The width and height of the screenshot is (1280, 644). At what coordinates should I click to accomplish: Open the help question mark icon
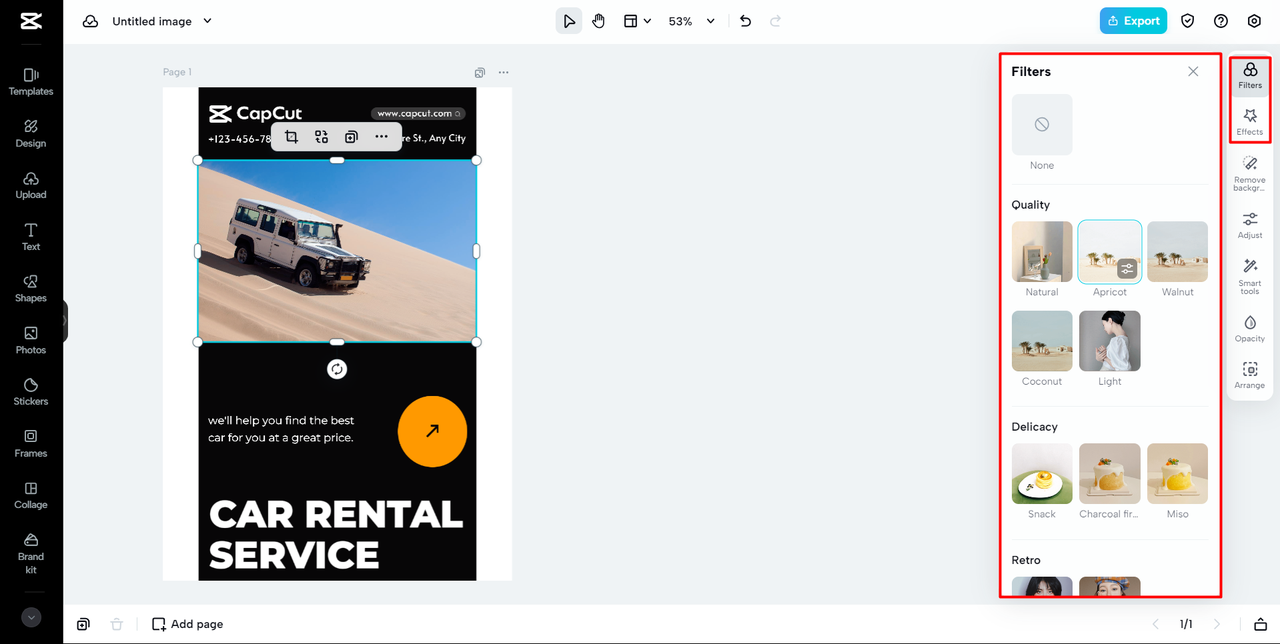[x=1221, y=21]
